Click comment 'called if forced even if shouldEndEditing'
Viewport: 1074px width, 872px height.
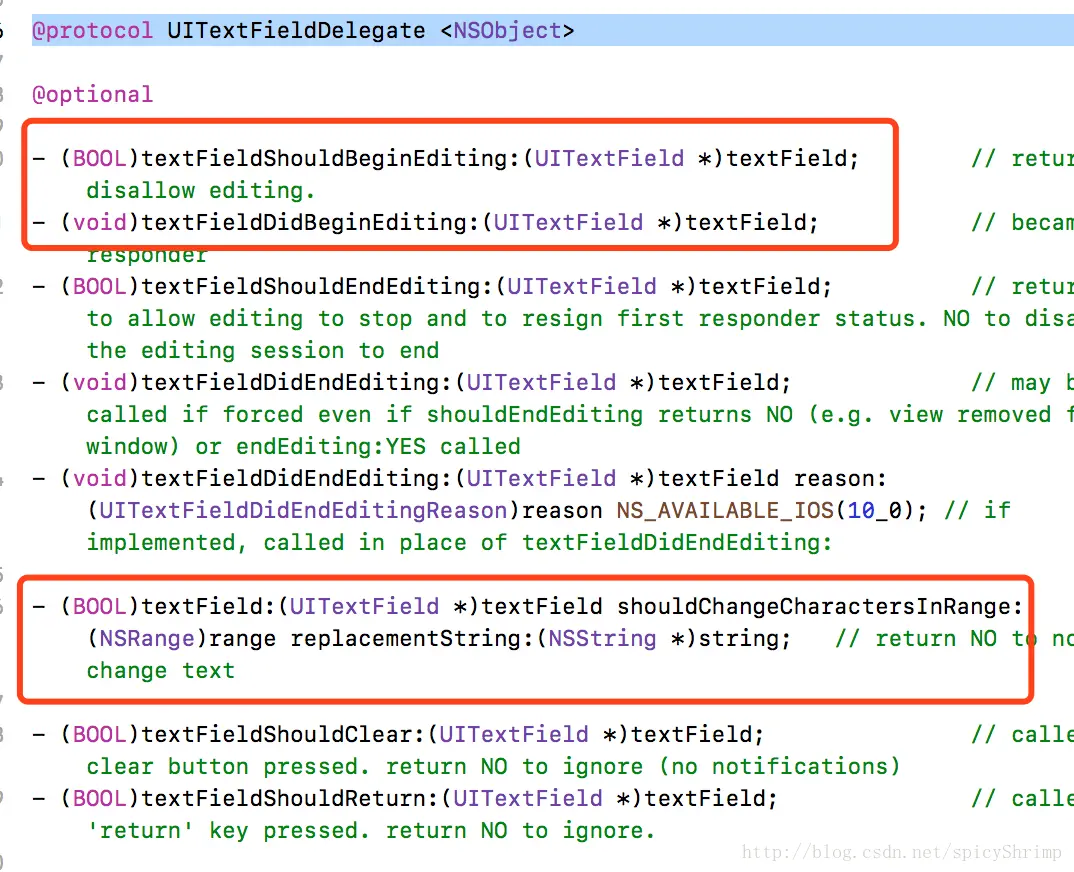pos(364,414)
